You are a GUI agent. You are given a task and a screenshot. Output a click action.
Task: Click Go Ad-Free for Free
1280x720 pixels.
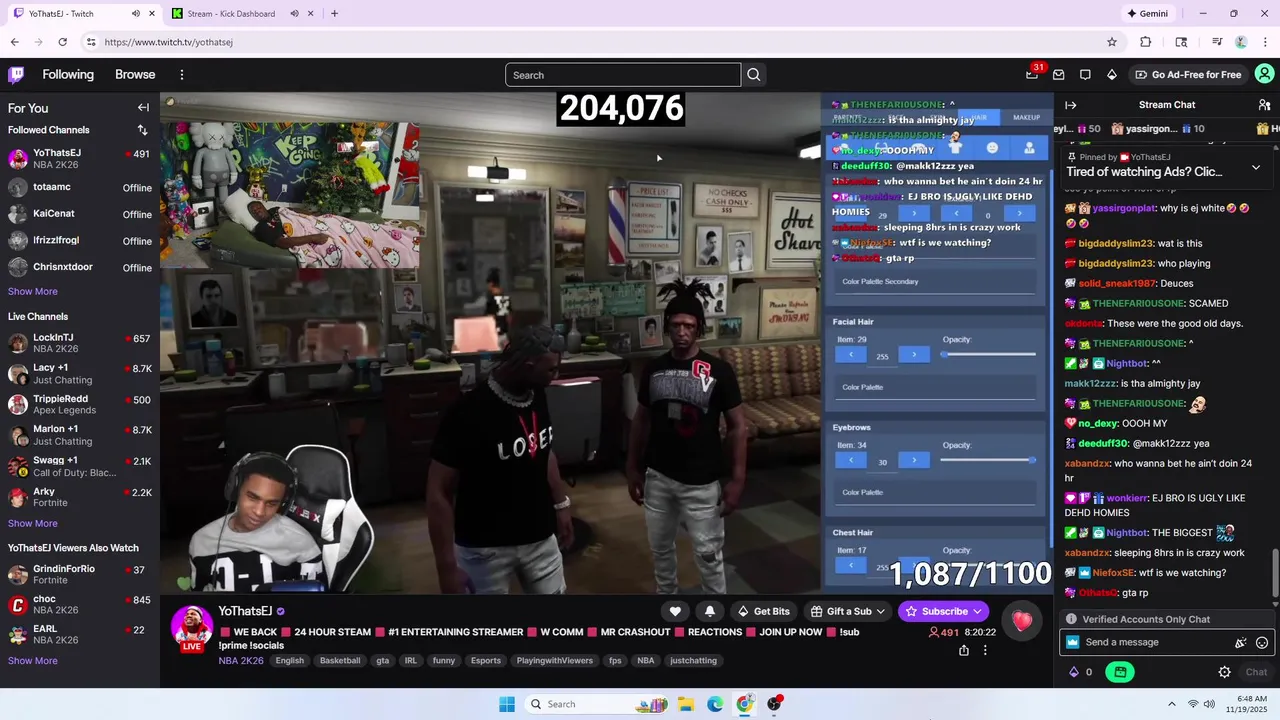(x=1188, y=74)
